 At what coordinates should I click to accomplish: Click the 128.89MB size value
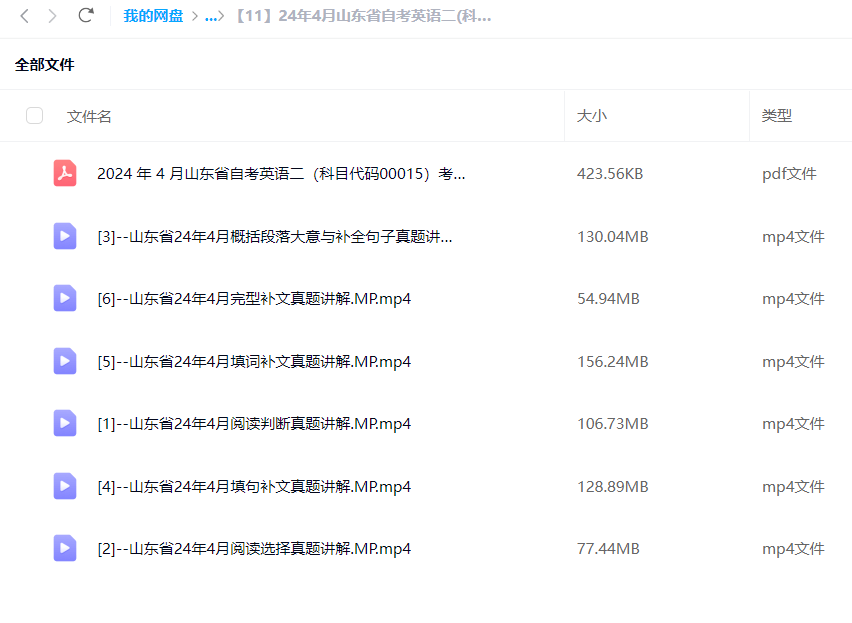[x=612, y=487]
